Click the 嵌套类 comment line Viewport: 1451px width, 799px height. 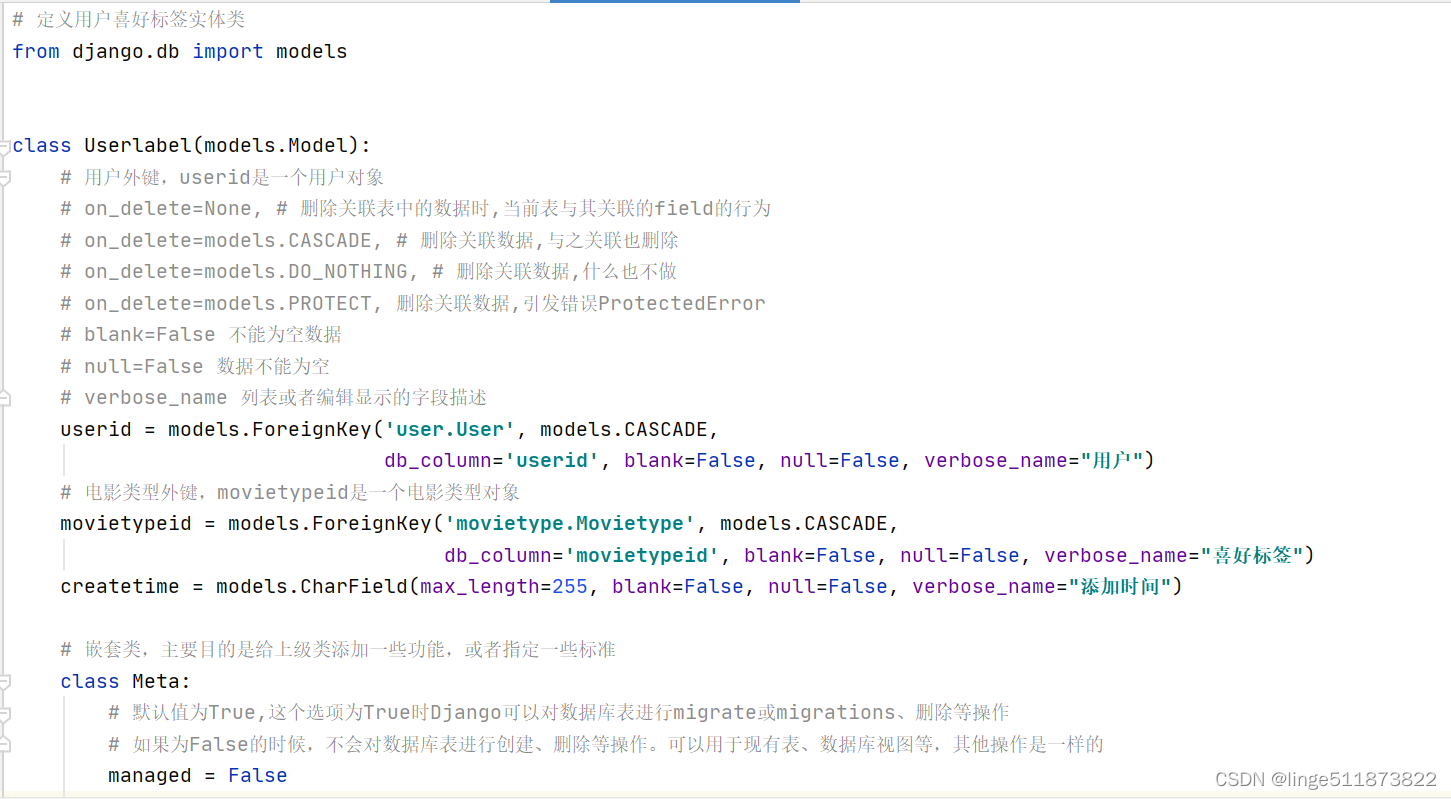pyautogui.click(x=338, y=650)
